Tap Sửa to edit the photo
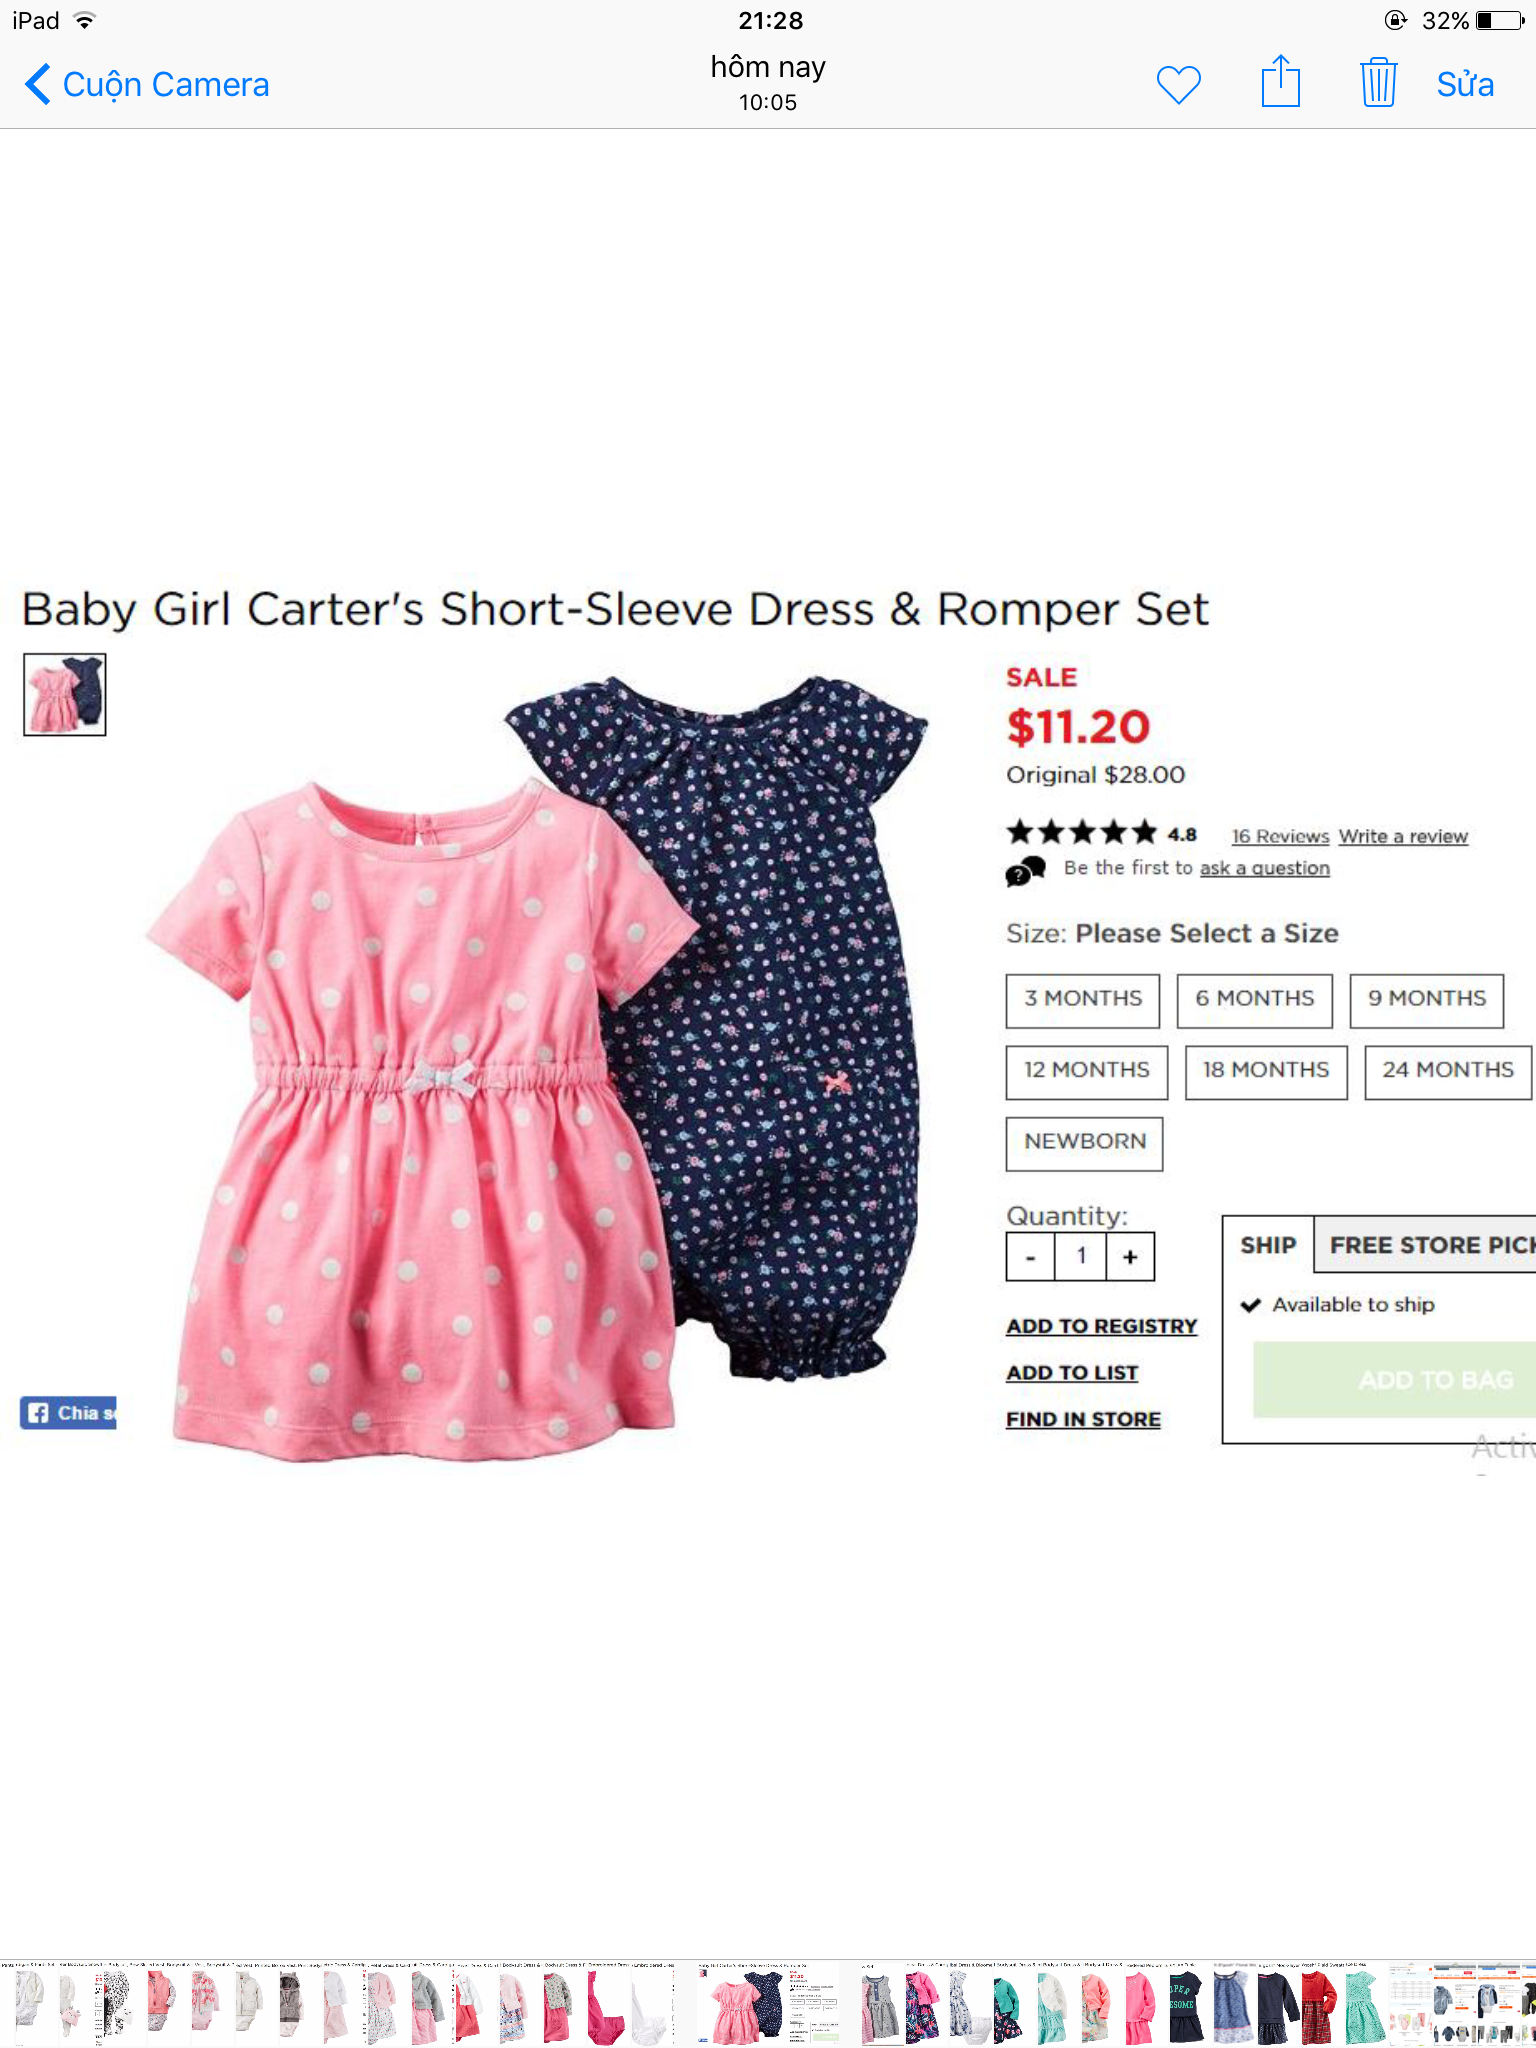The image size is (1536, 2048). point(1465,85)
